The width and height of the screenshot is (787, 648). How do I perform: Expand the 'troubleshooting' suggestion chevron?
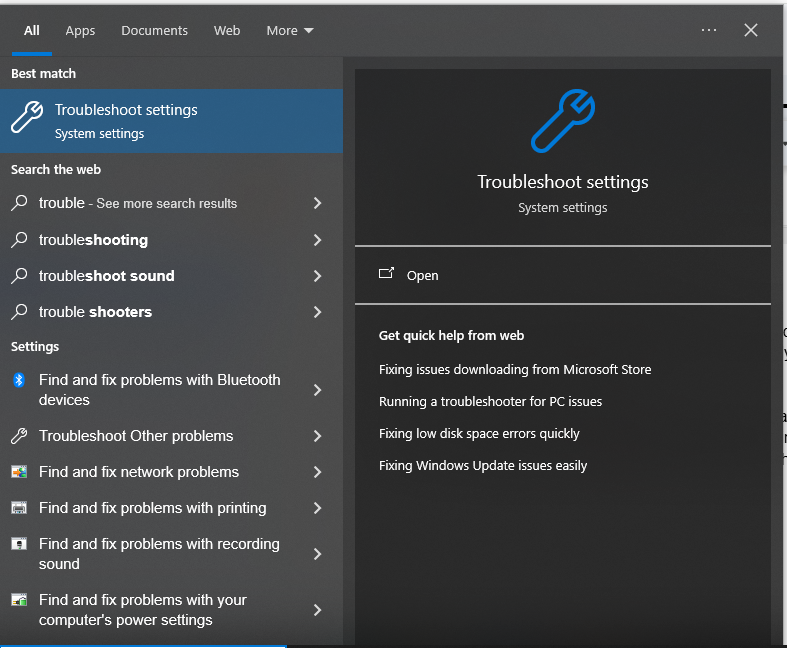(317, 240)
